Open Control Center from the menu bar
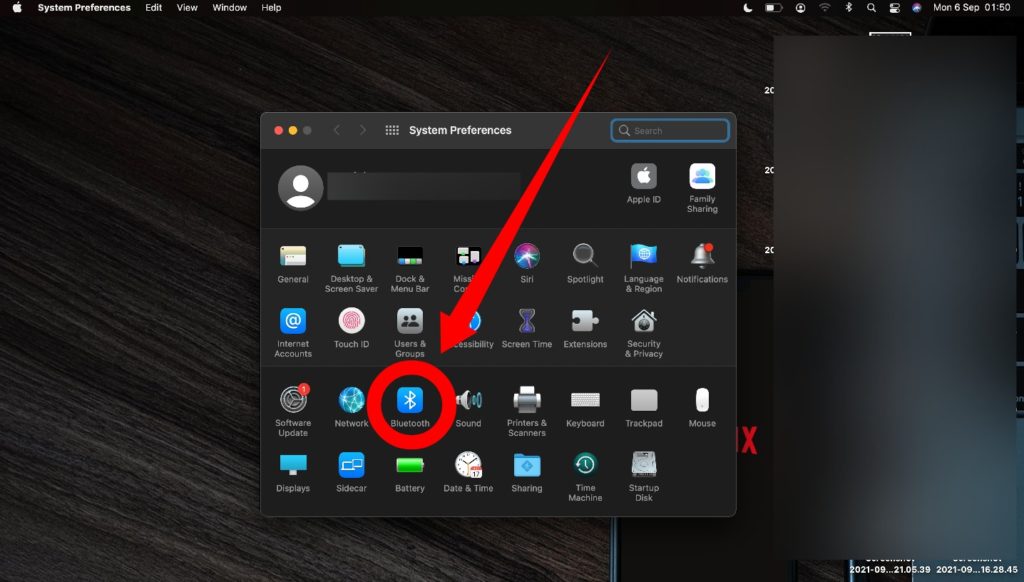1024x582 pixels. pos(894,8)
